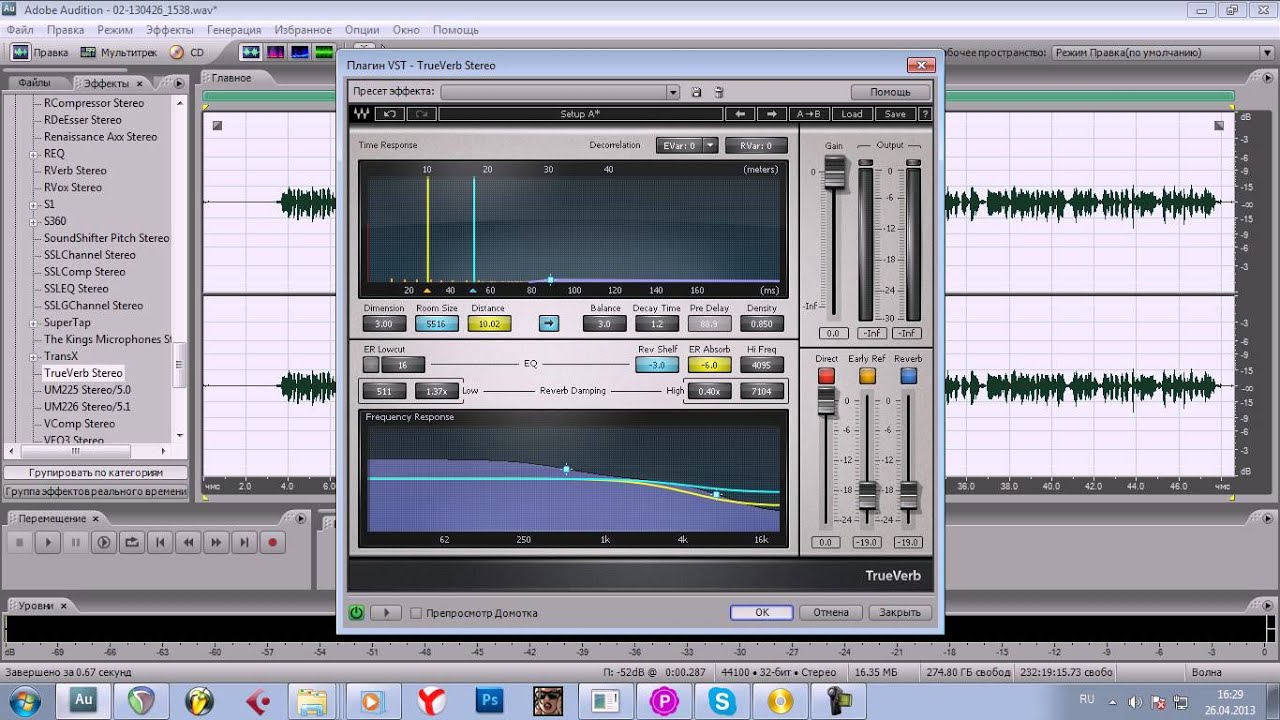This screenshot has width=1280, height=720.
Task: Open FL Studio from the taskbar
Action: (x=199, y=701)
